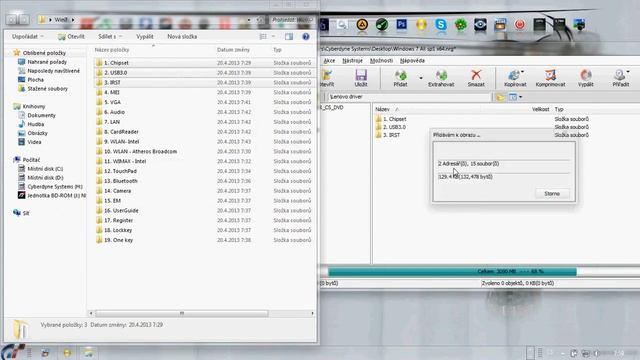The image size is (640, 360).
Task: Select 1. Chipset folder in PowerISO list
Action: [x=391, y=119]
